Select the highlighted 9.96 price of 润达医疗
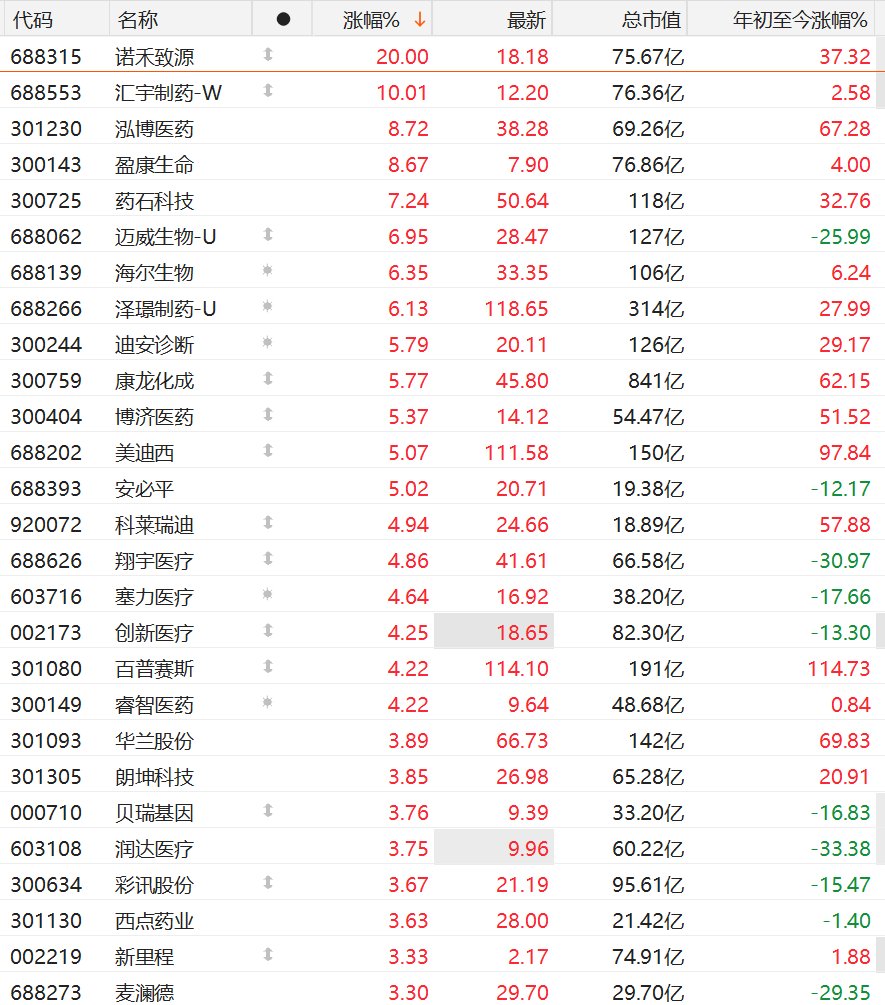 (x=494, y=848)
